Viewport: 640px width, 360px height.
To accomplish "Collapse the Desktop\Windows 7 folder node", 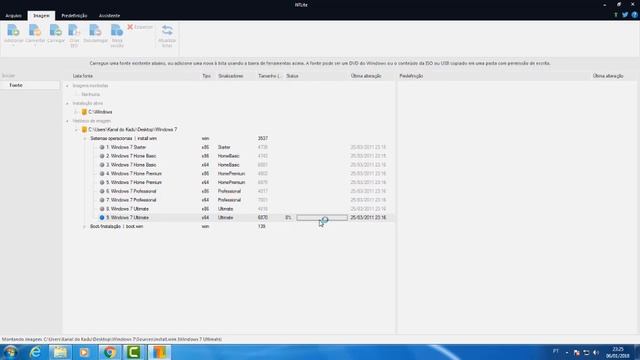I will (x=76, y=129).
